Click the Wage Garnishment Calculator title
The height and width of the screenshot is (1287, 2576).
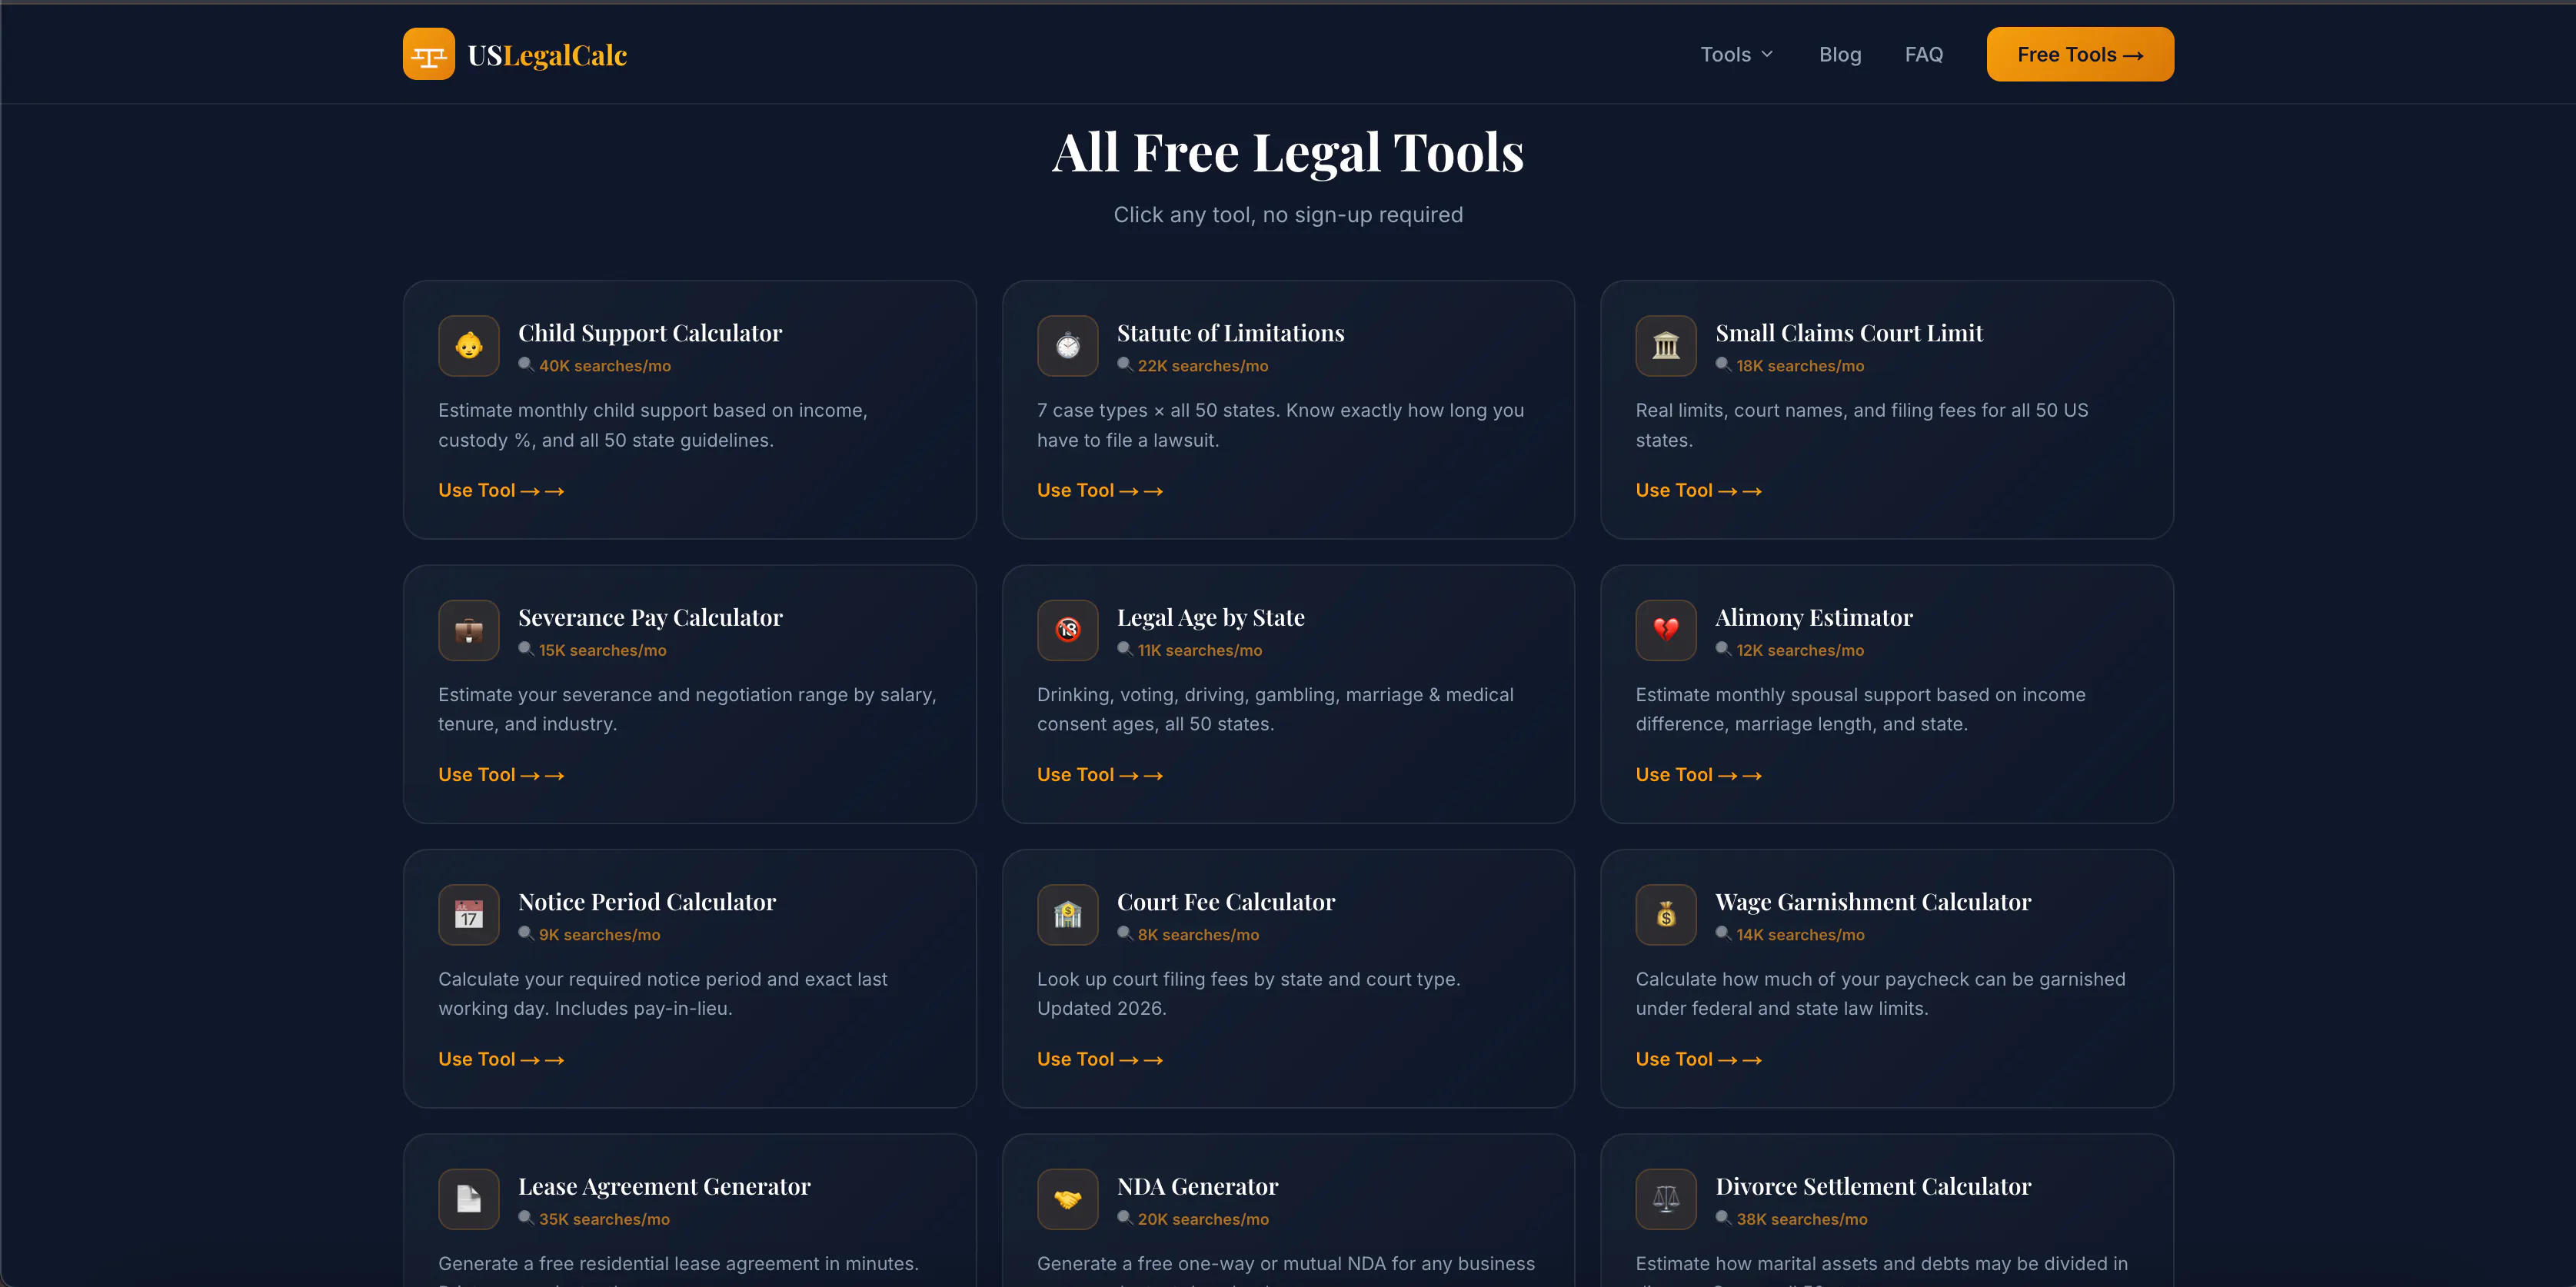pos(1873,902)
